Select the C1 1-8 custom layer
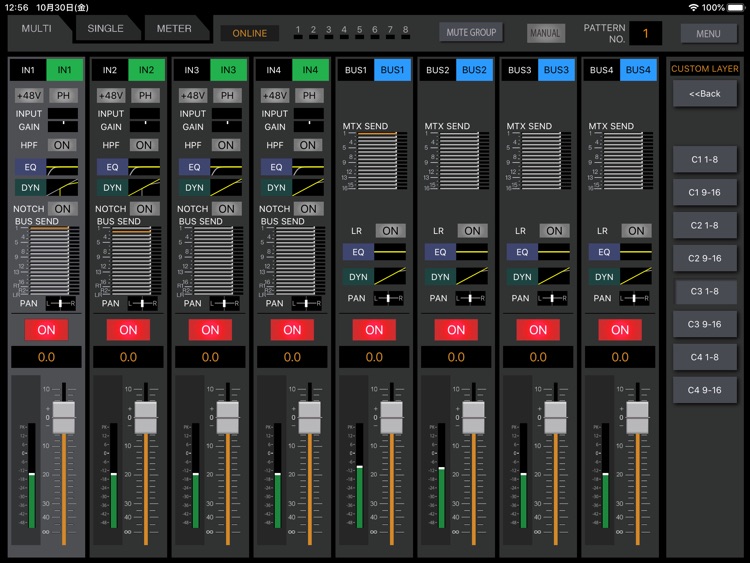The height and width of the screenshot is (563, 750). tap(705, 159)
